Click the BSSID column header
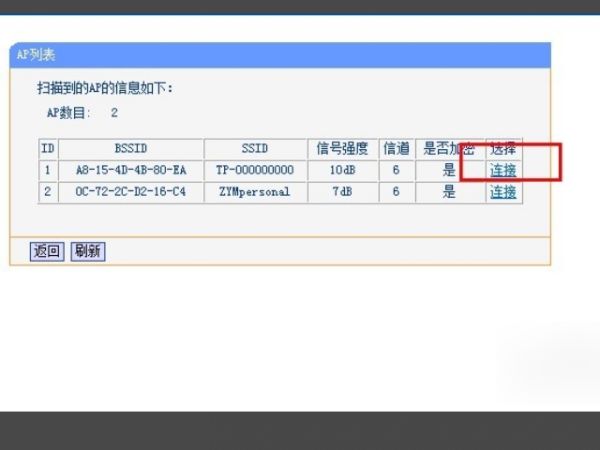 pyautogui.click(x=130, y=149)
